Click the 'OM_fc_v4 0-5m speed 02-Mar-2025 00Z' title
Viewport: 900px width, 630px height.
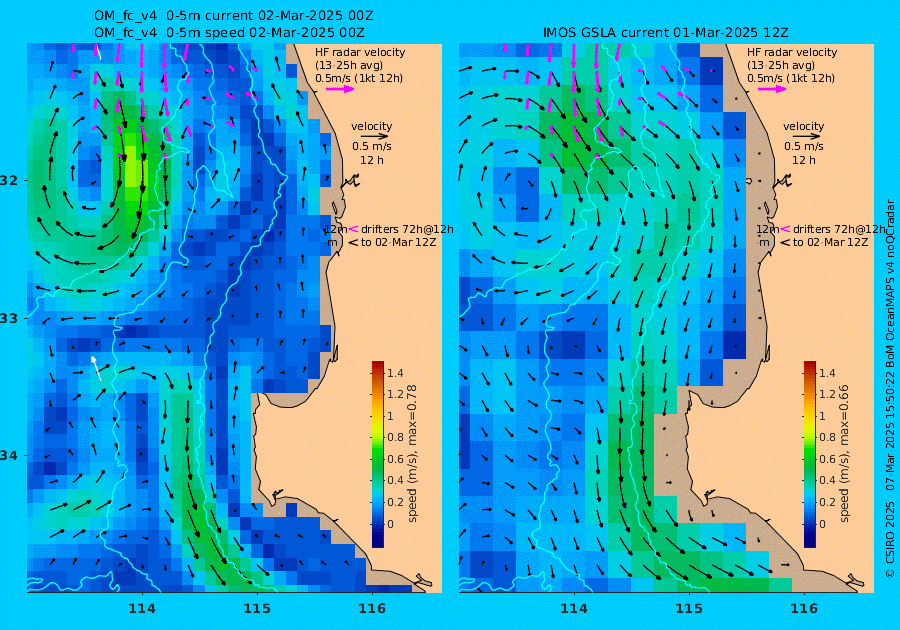tap(229, 32)
